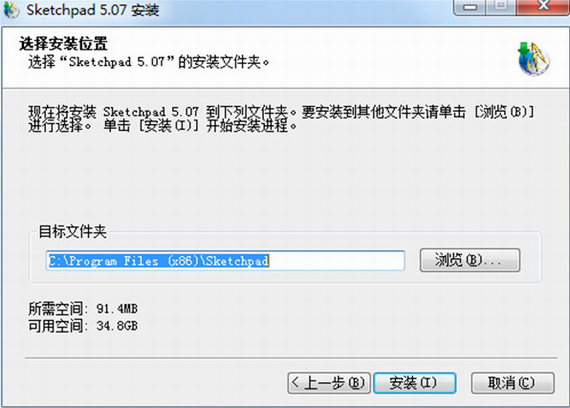Image resolution: width=570 pixels, height=408 pixels.
Task: Go back with the 上一步(B) button
Action: click(x=329, y=383)
